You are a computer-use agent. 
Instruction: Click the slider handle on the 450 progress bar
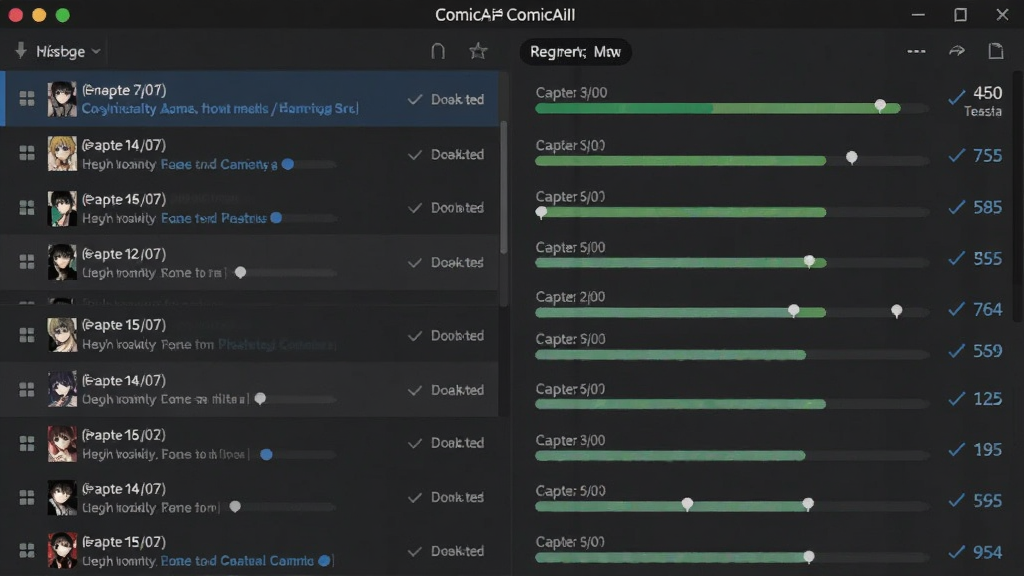tap(880, 105)
